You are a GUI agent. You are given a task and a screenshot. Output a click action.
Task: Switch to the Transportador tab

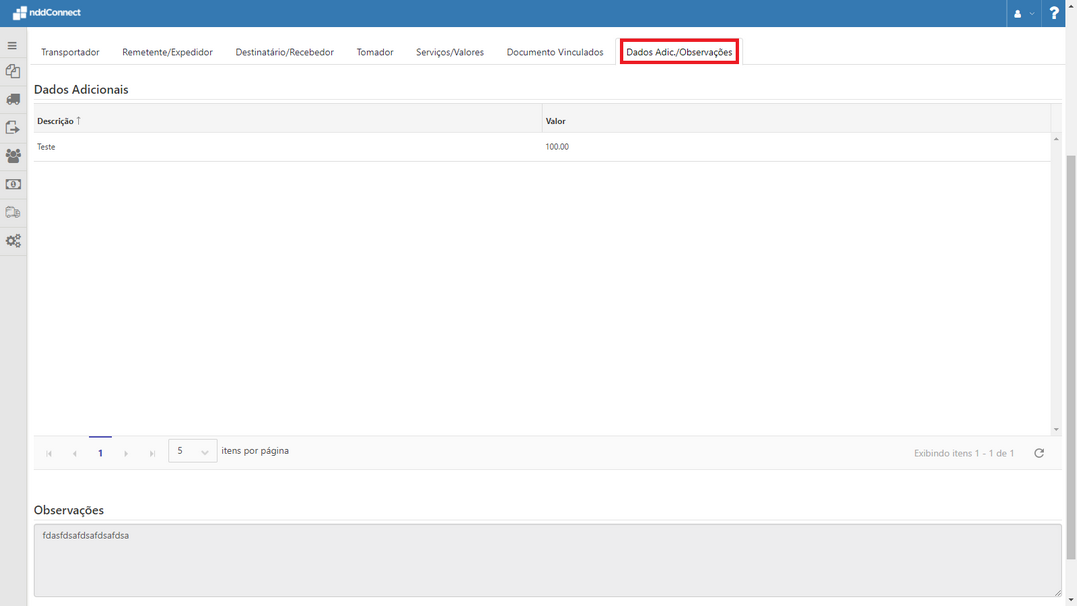(x=70, y=51)
